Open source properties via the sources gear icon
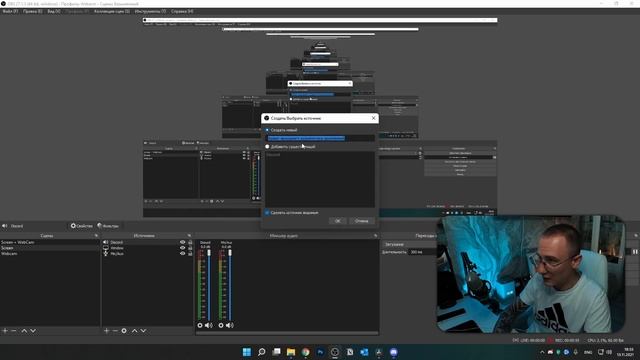The height and width of the screenshot is (360, 640). tap(124, 331)
